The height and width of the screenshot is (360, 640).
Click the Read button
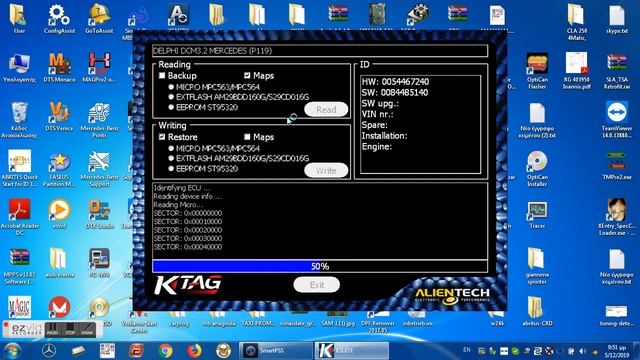[x=326, y=109]
